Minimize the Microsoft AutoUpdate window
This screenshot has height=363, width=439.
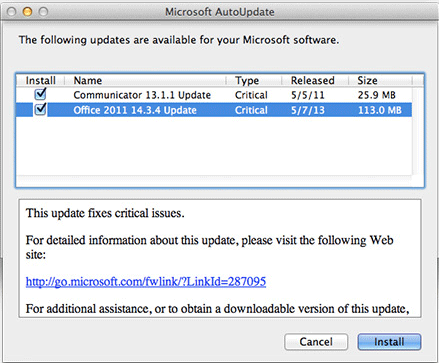tap(27, 12)
